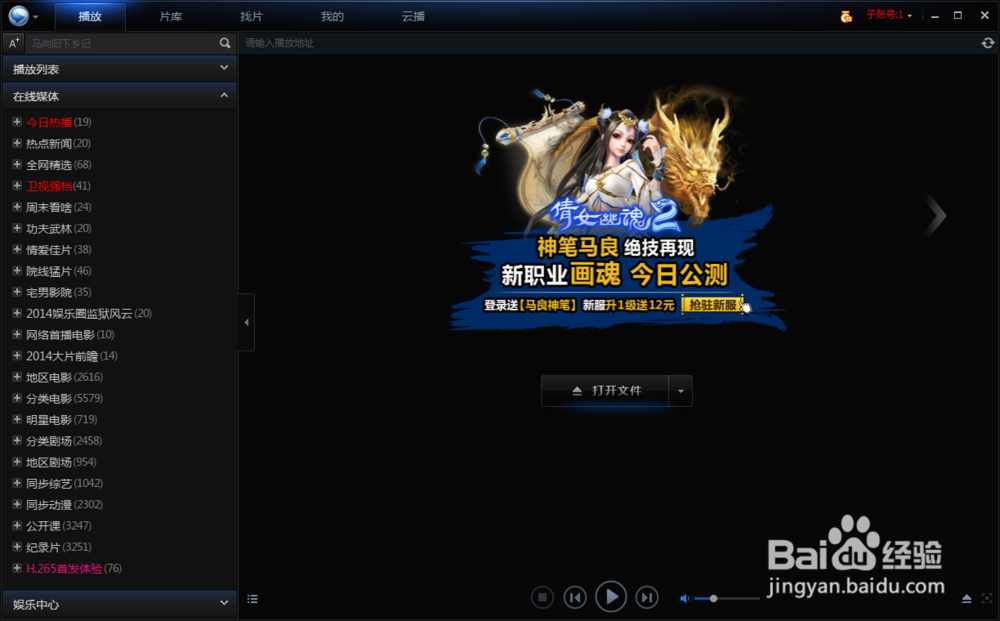
Task: Expand the 热点新闻 tree node
Action: tap(17, 143)
